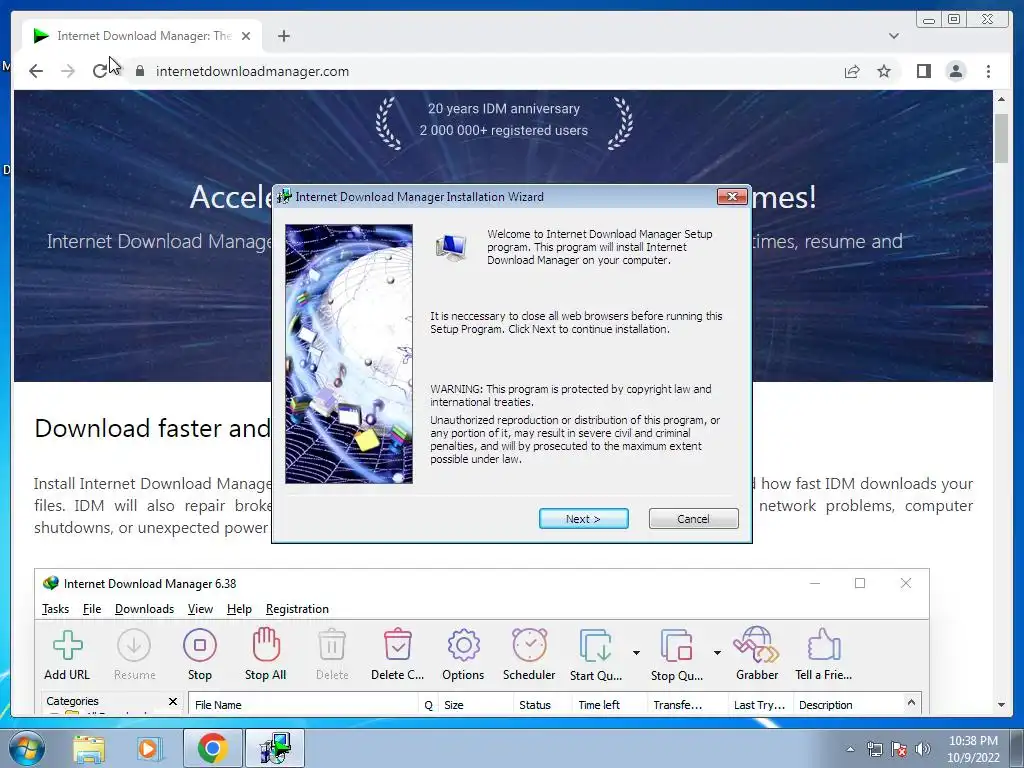Sort by Size column header
The width and height of the screenshot is (1024, 768).
(476, 705)
